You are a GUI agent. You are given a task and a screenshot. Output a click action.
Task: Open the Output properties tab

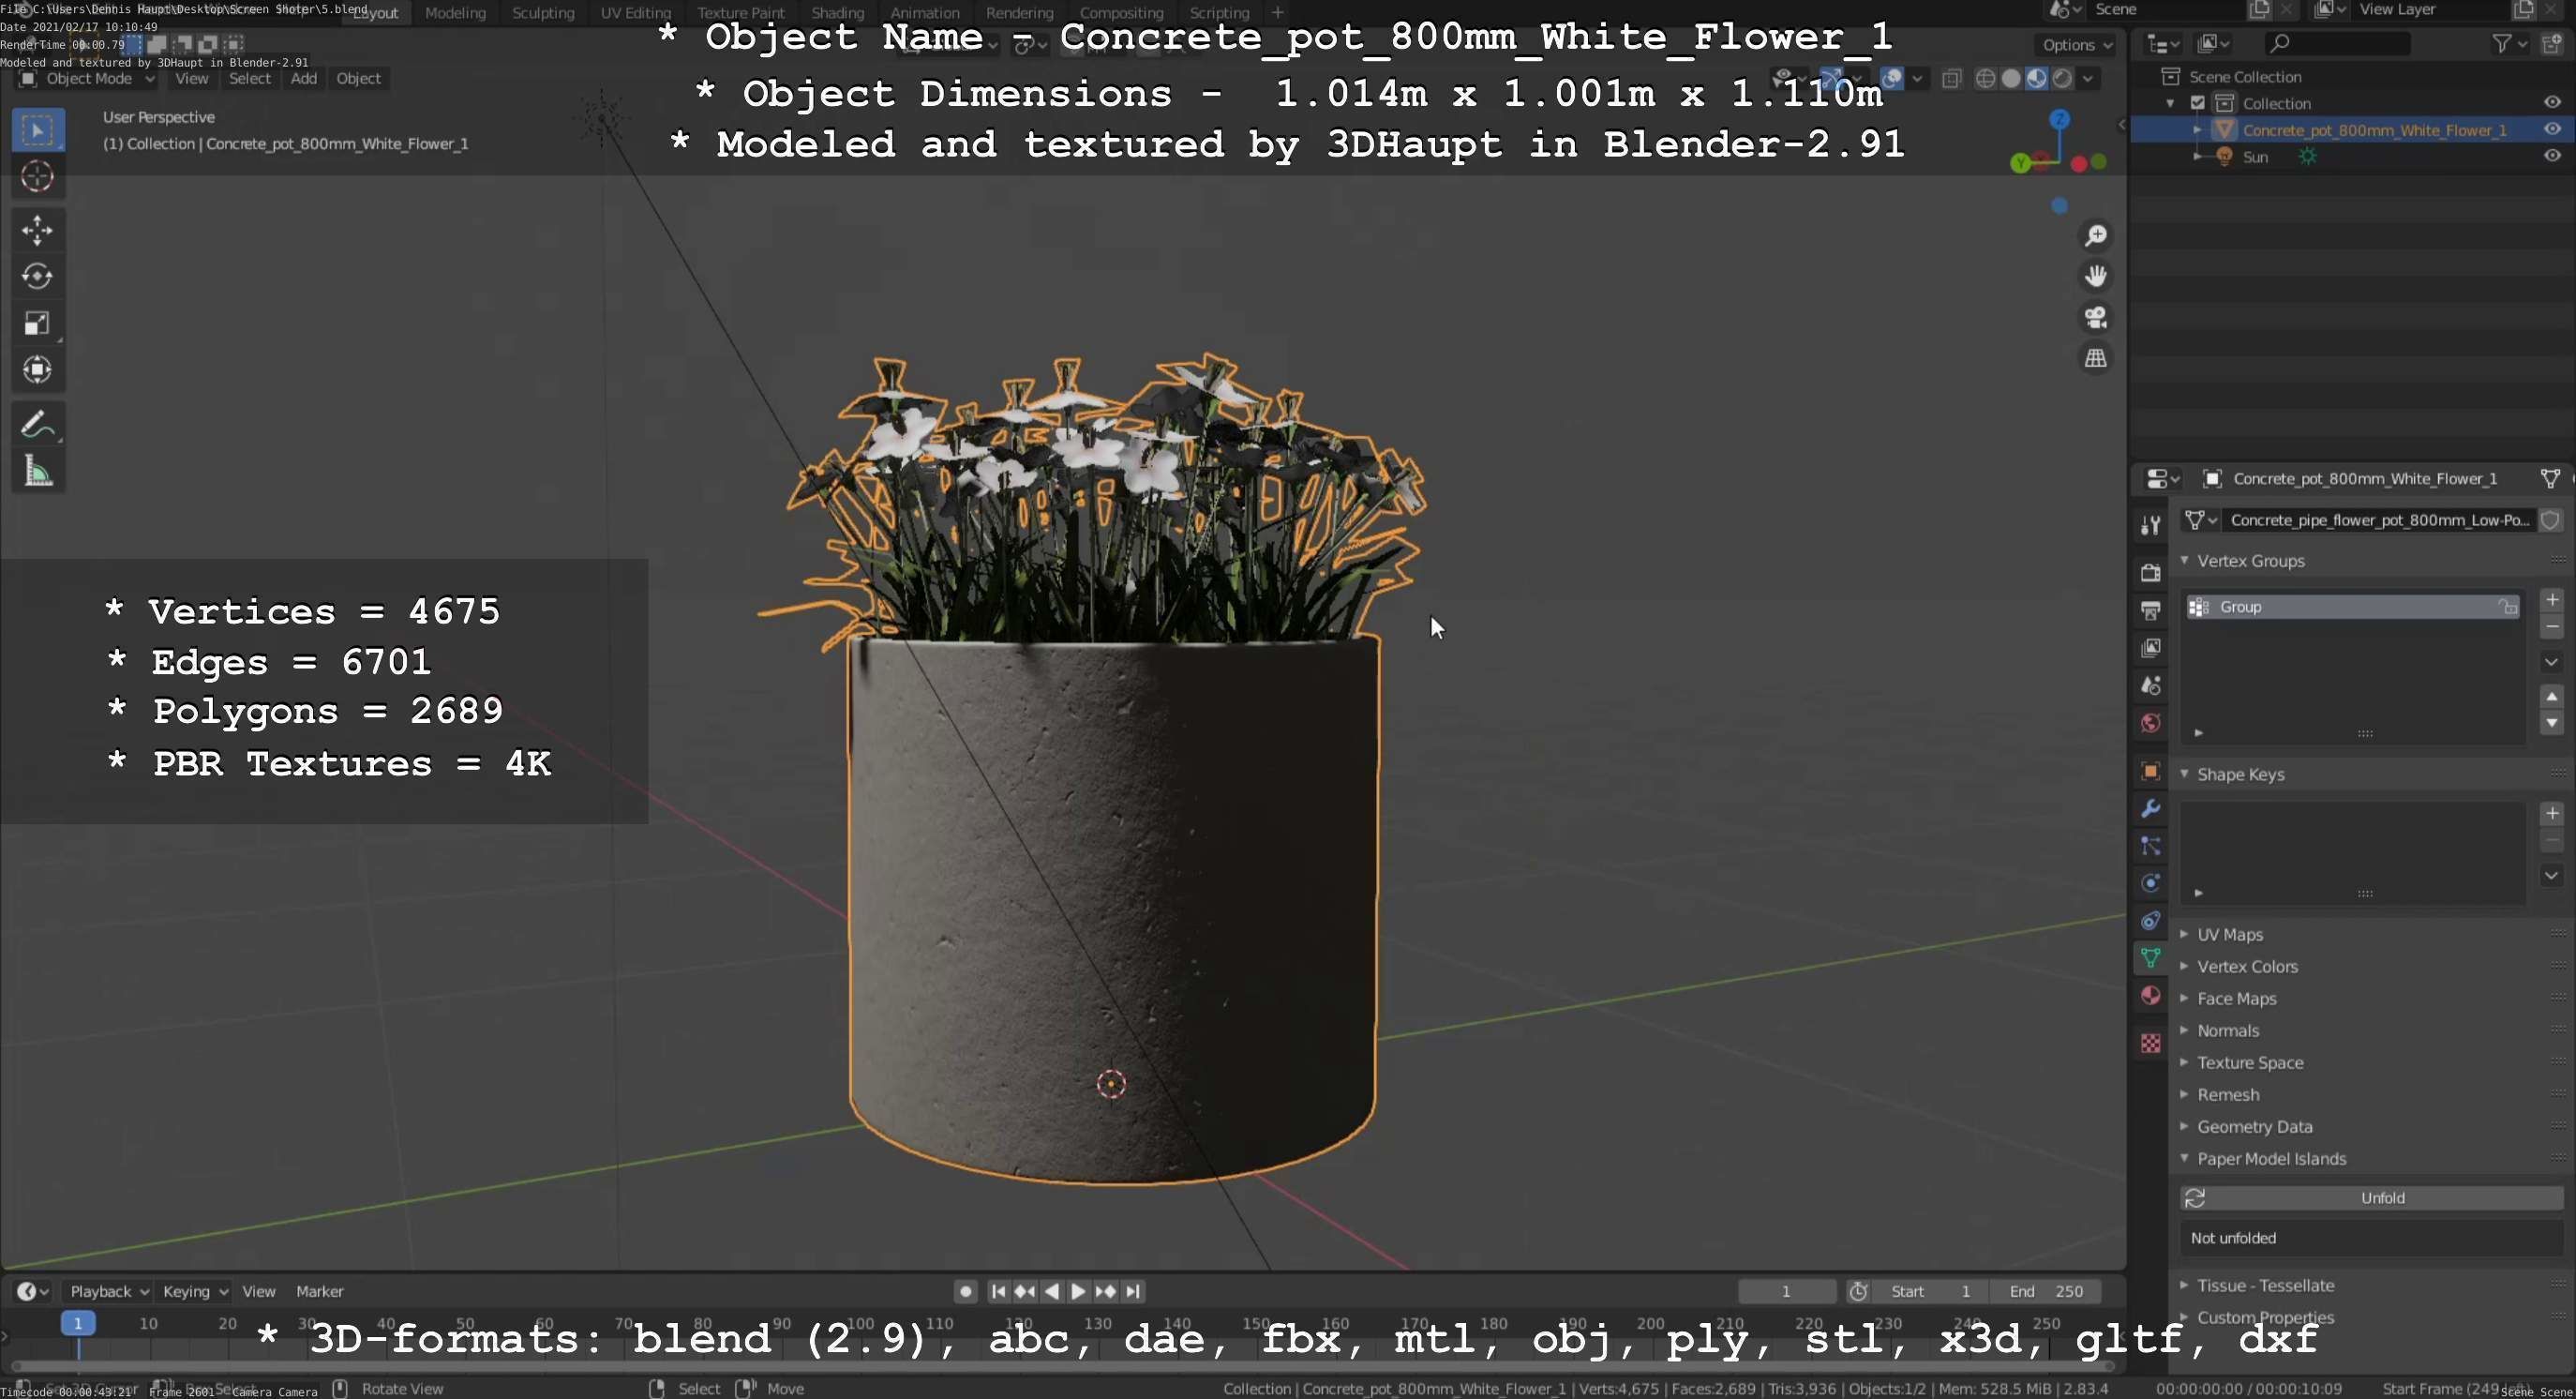click(2150, 610)
